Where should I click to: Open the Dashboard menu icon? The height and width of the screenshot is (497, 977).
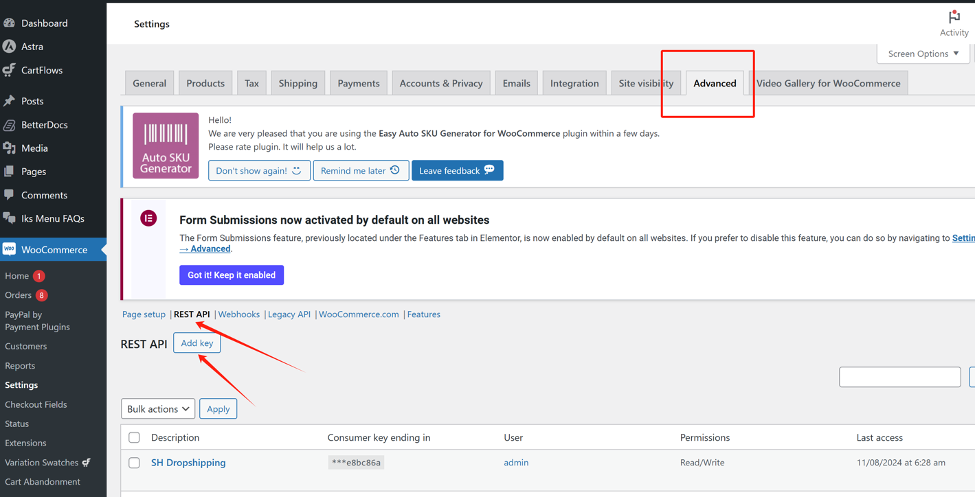9,23
